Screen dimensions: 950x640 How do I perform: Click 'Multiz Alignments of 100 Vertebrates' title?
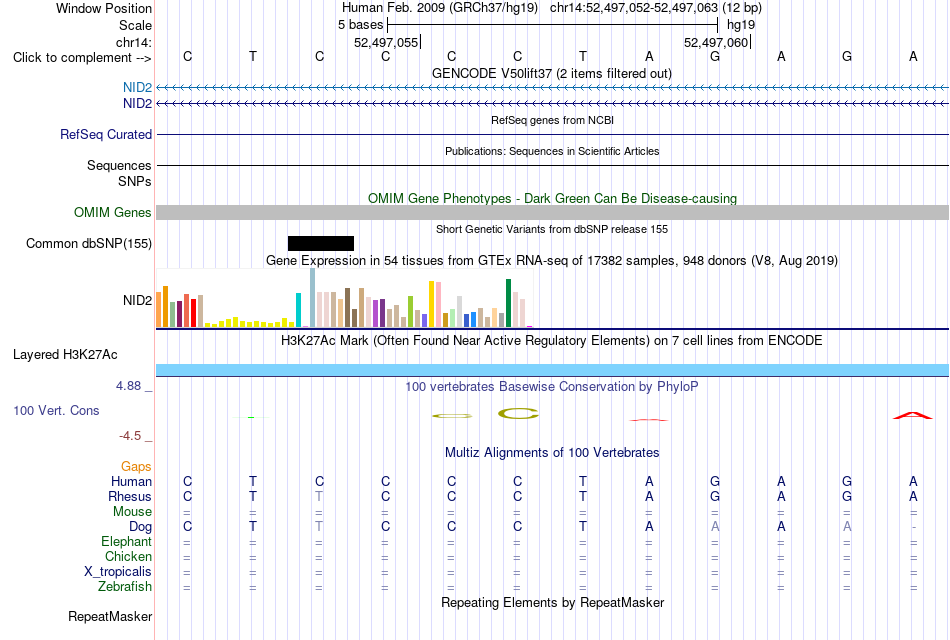pyautogui.click(x=552, y=452)
